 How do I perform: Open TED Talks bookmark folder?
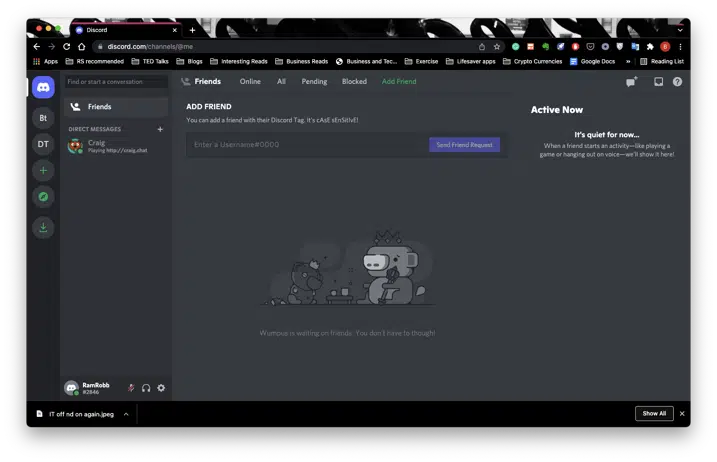click(150, 61)
